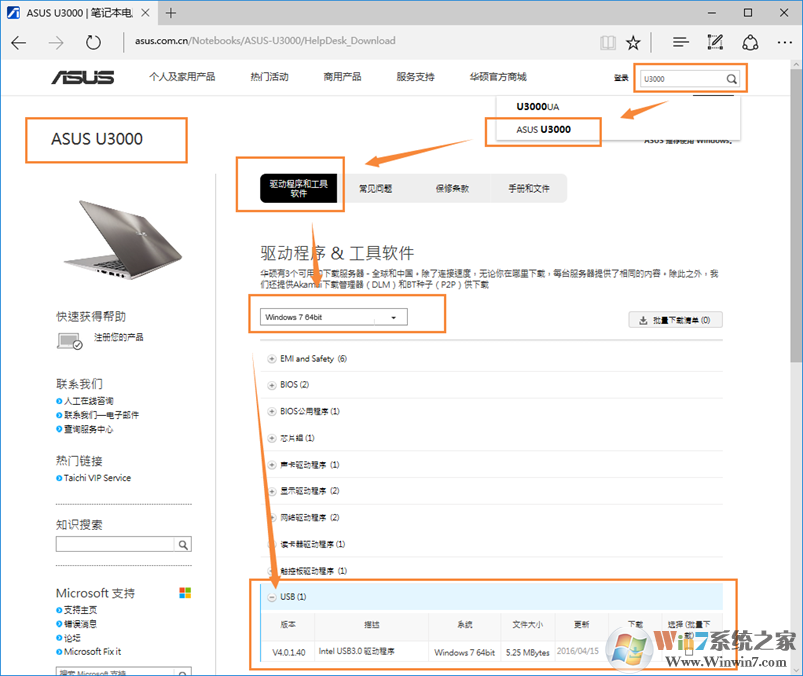This screenshot has height=676, width=803.
Task: Click the search magnifier in ASUS header
Action: (732, 78)
